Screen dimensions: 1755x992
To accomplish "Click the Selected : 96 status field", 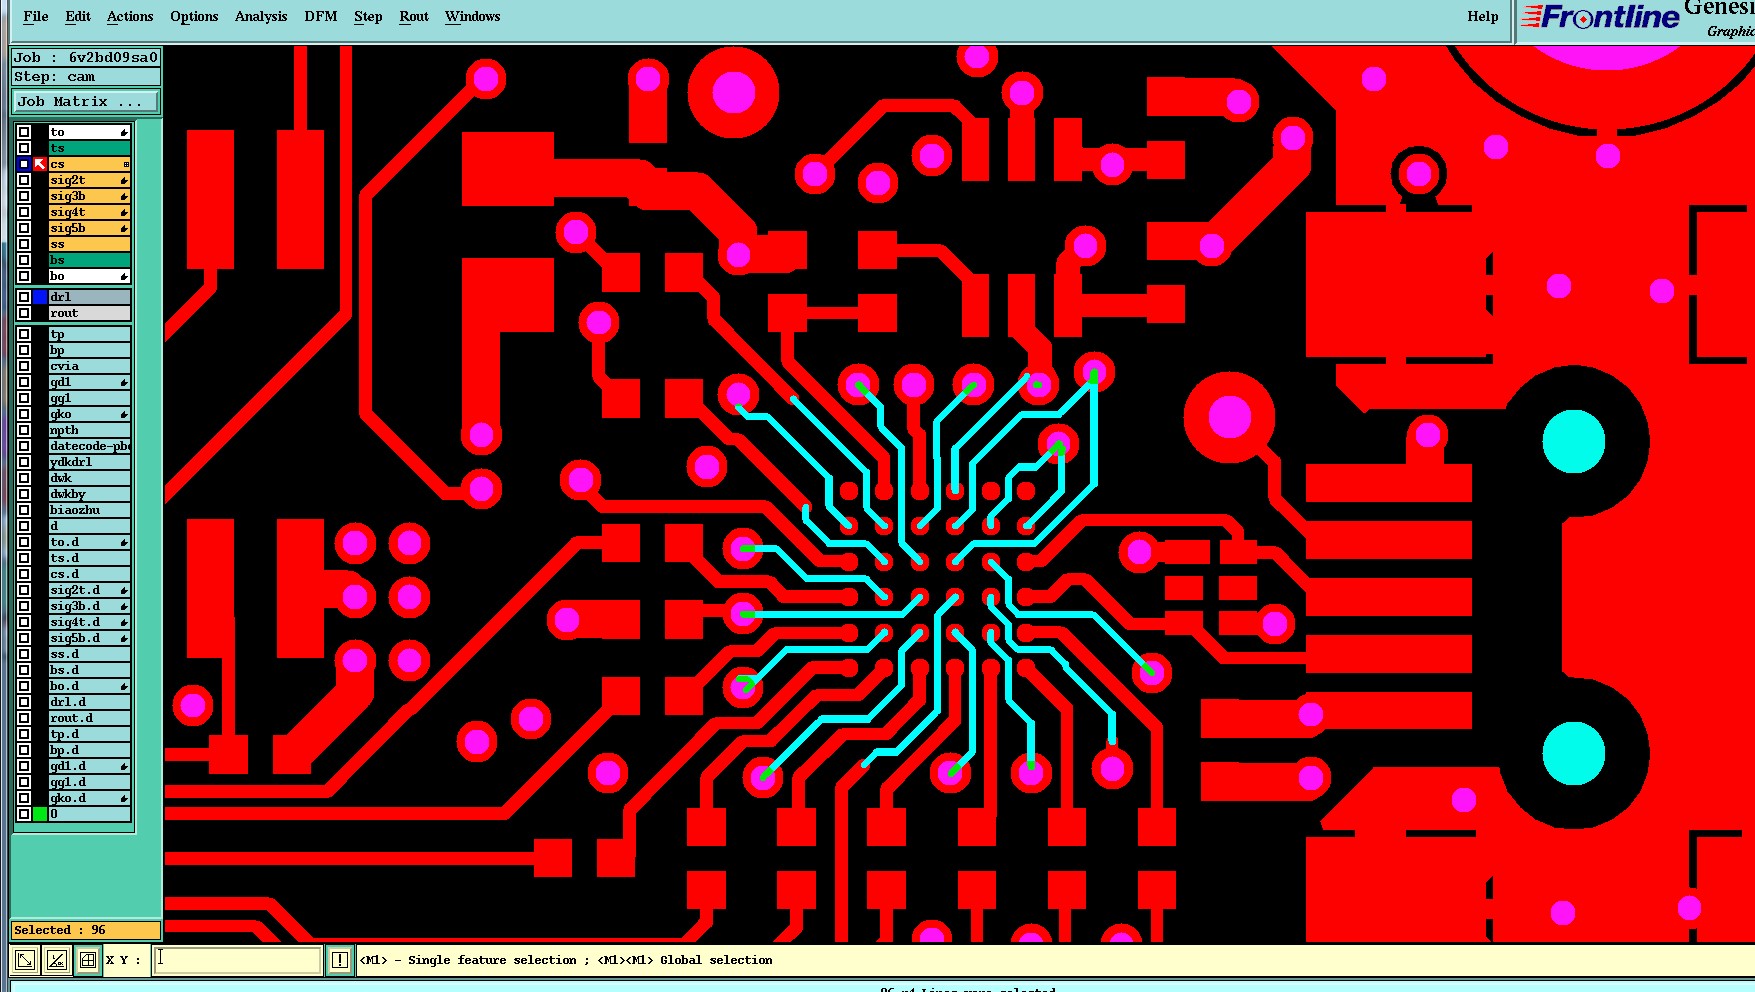I will tap(86, 930).
